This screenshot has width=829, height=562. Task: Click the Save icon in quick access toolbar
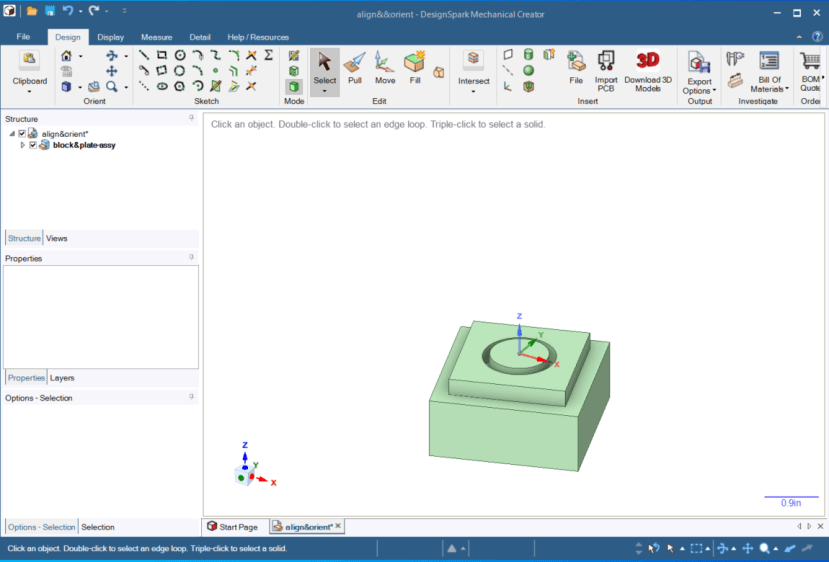[49, 11]
